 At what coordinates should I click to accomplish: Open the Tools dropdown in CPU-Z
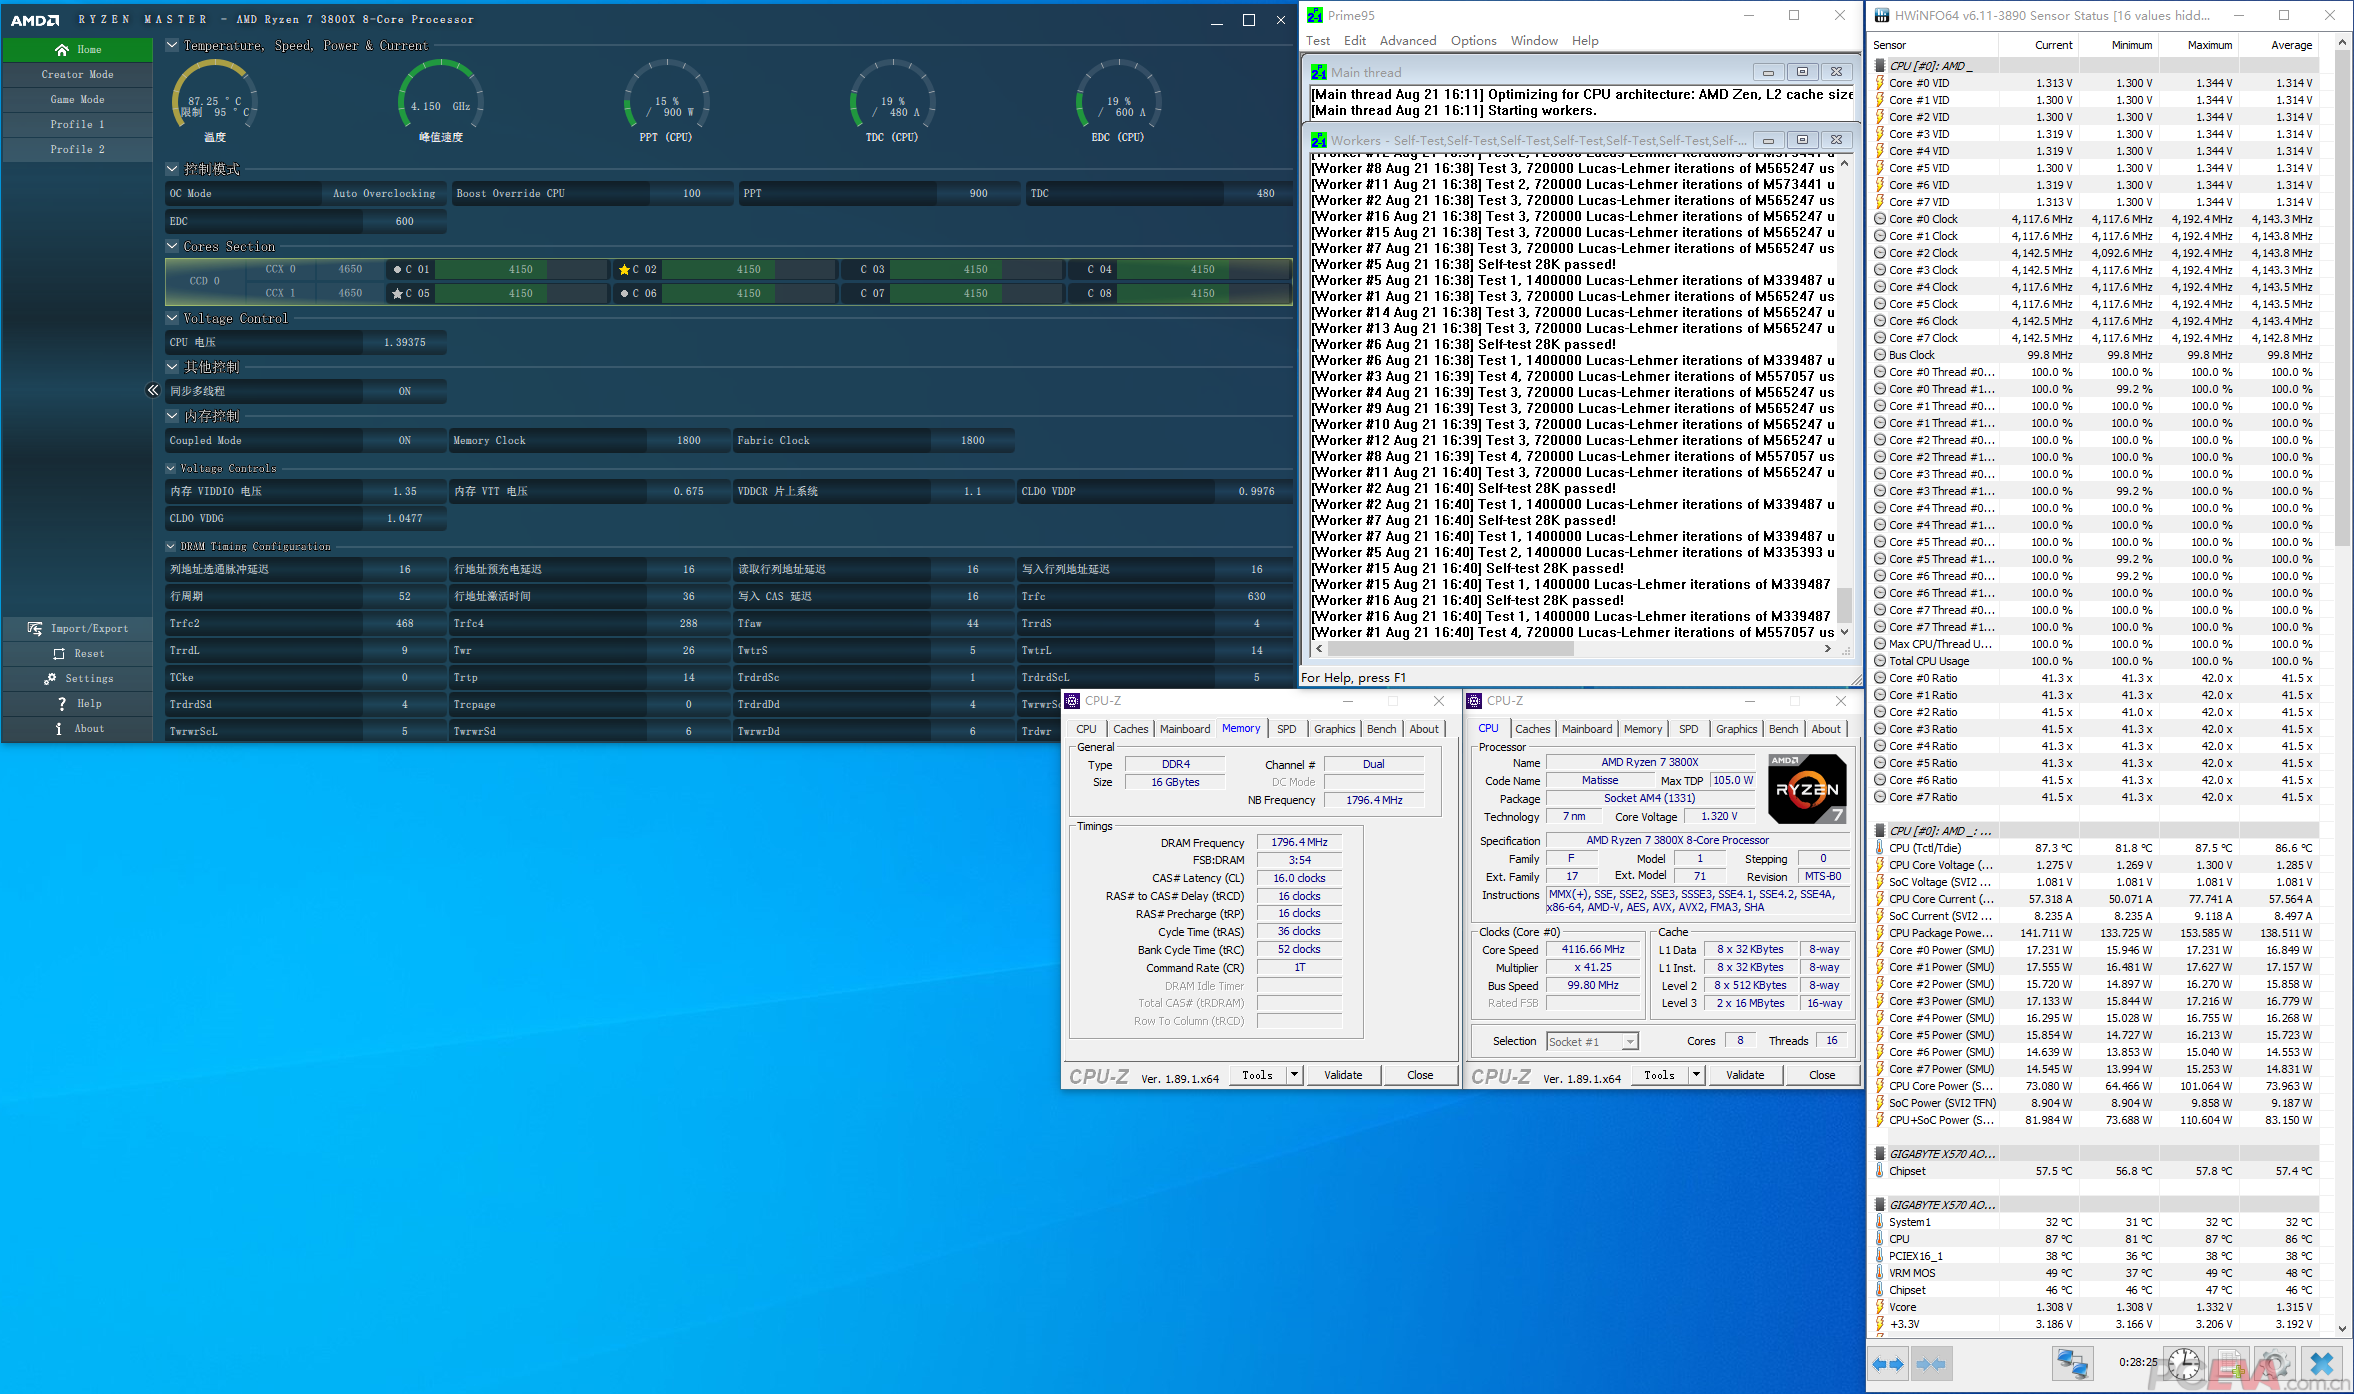coord(1294,1074)
